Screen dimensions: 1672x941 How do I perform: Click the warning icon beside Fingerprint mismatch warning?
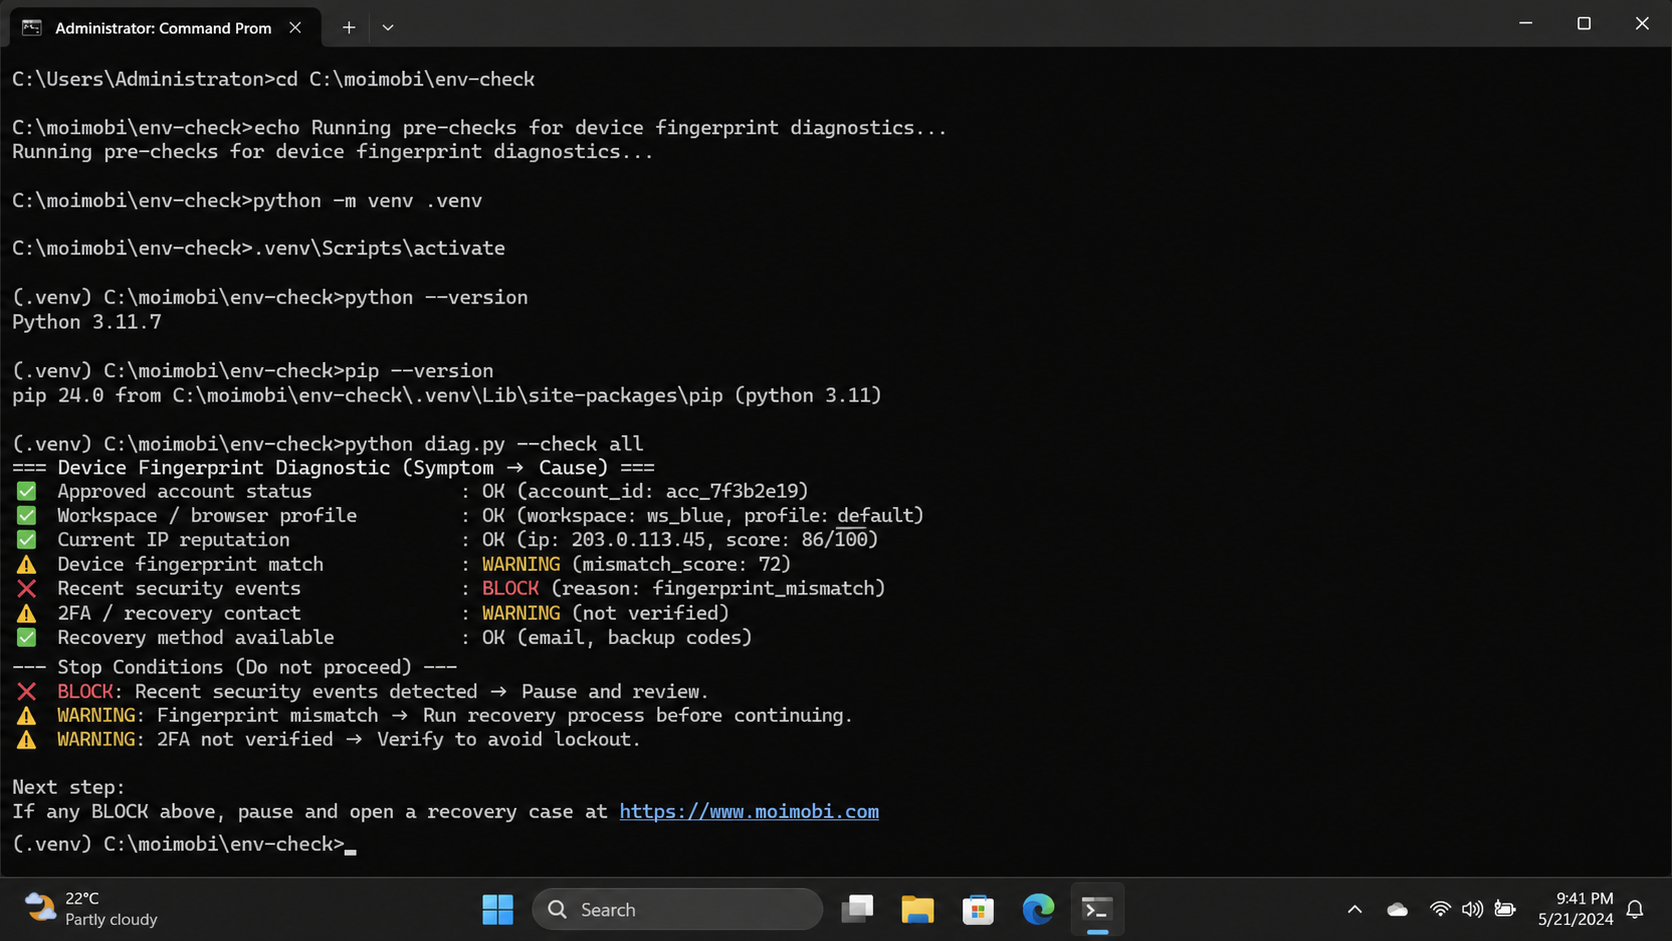pyautogui.click(x=27, y=716)
